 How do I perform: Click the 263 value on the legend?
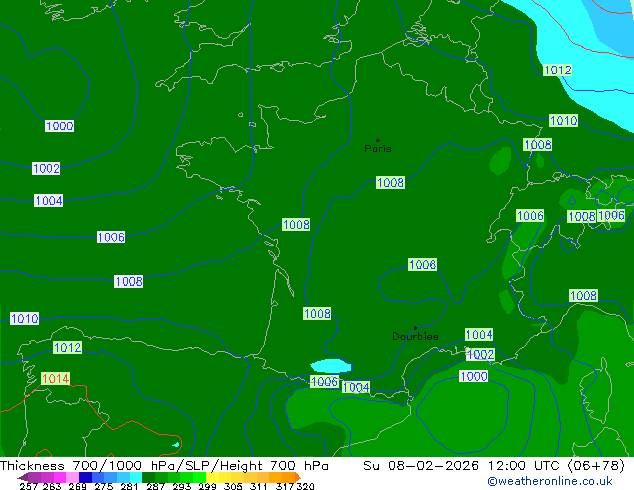coord(52,486)
